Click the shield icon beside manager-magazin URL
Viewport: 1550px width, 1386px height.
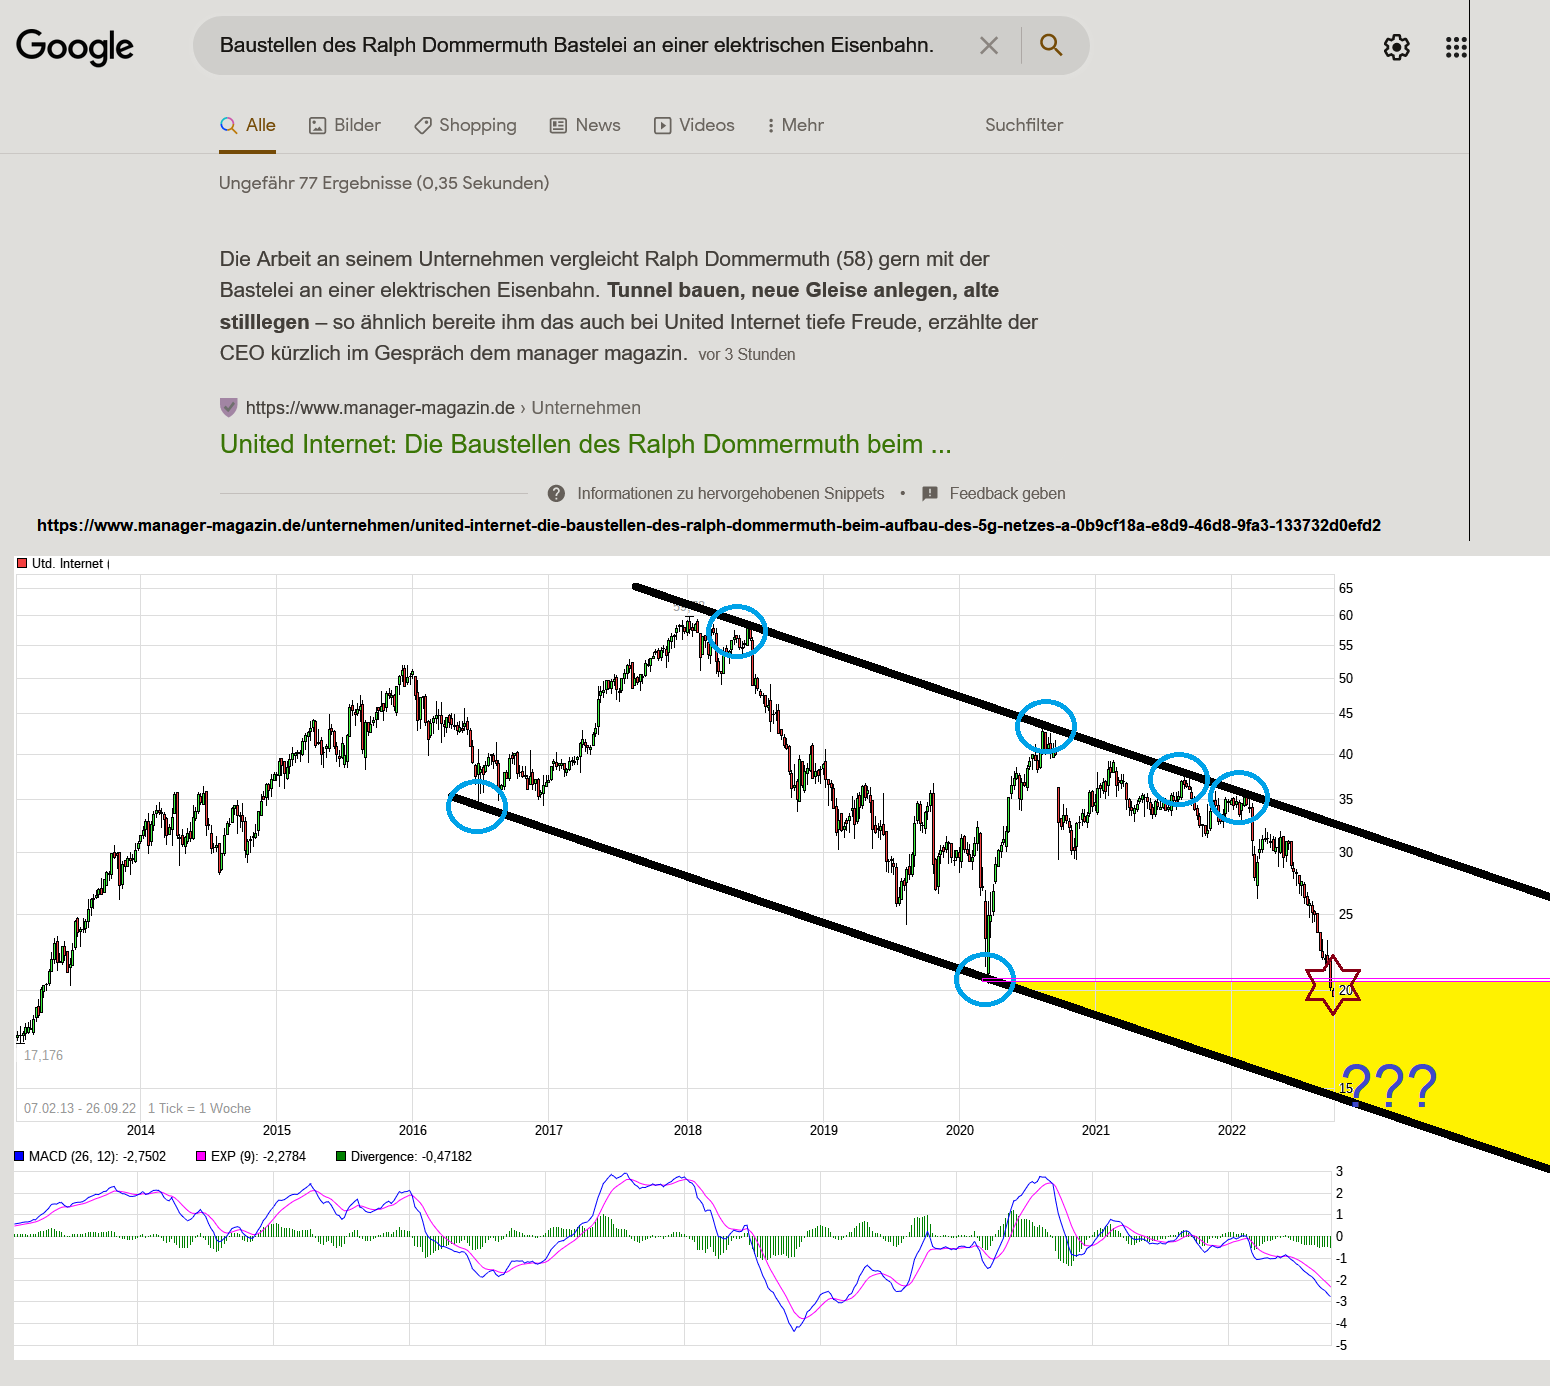pyautogui.click(x=229, y=408)
